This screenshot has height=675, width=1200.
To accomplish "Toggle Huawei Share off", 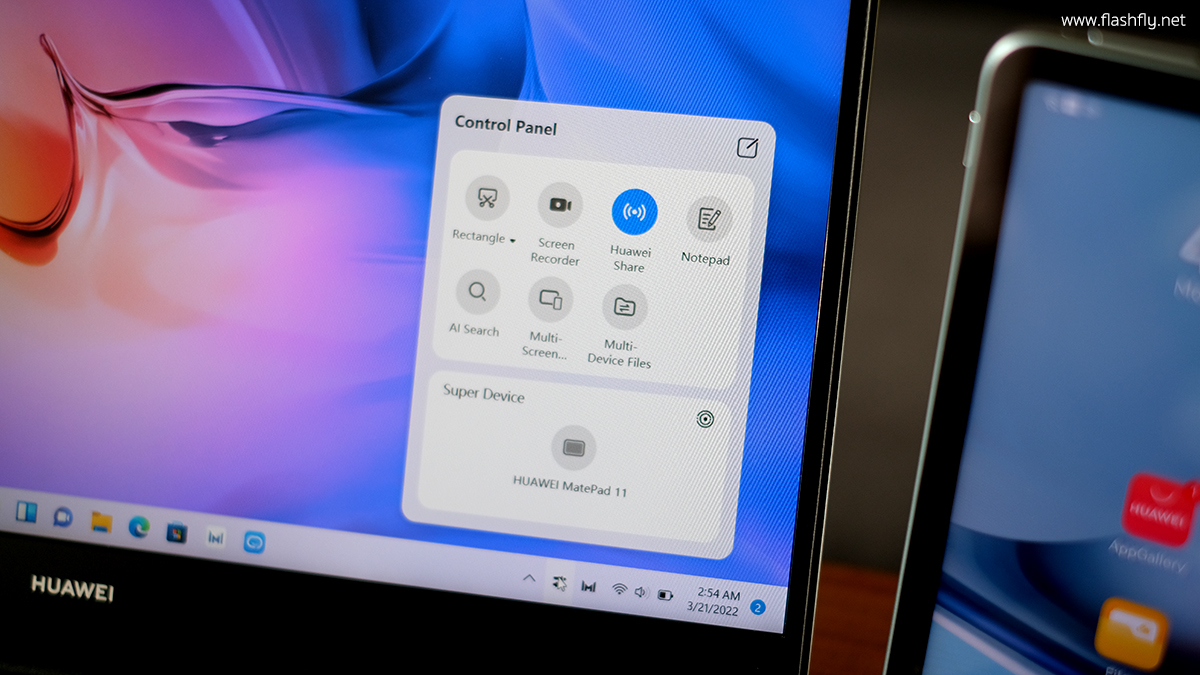I will coord(634,211).
